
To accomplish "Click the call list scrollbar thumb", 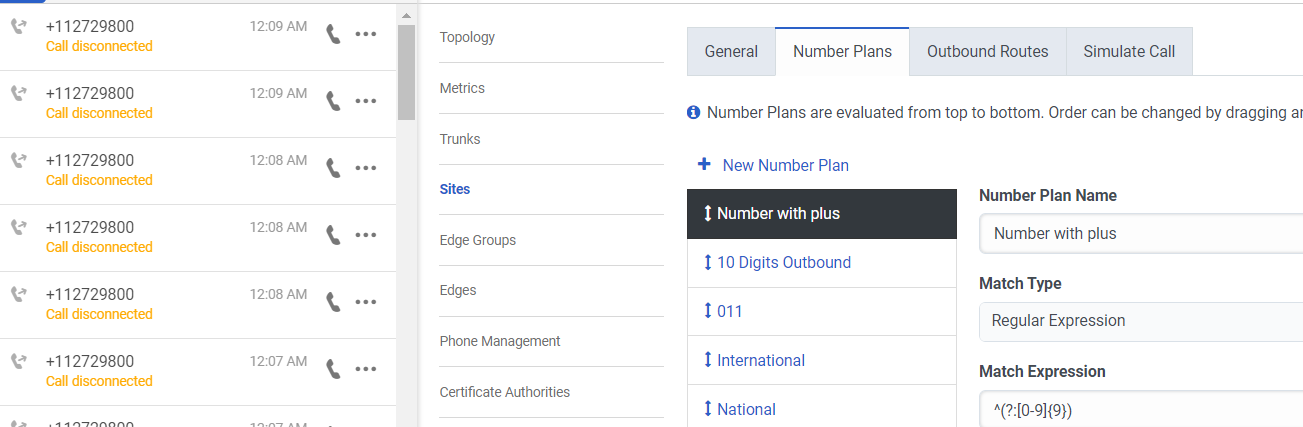I will [x=406, y=70].
